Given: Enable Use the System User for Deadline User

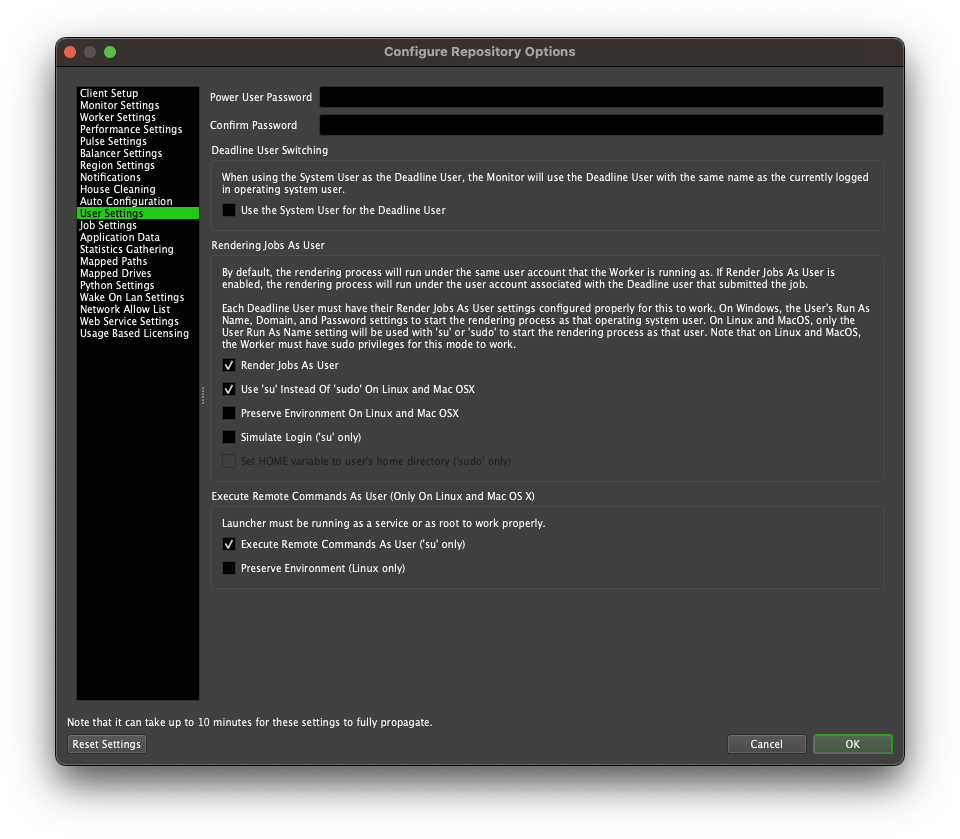Looking at the screenshot, I should pyautogui.click(x=229, y=210).
